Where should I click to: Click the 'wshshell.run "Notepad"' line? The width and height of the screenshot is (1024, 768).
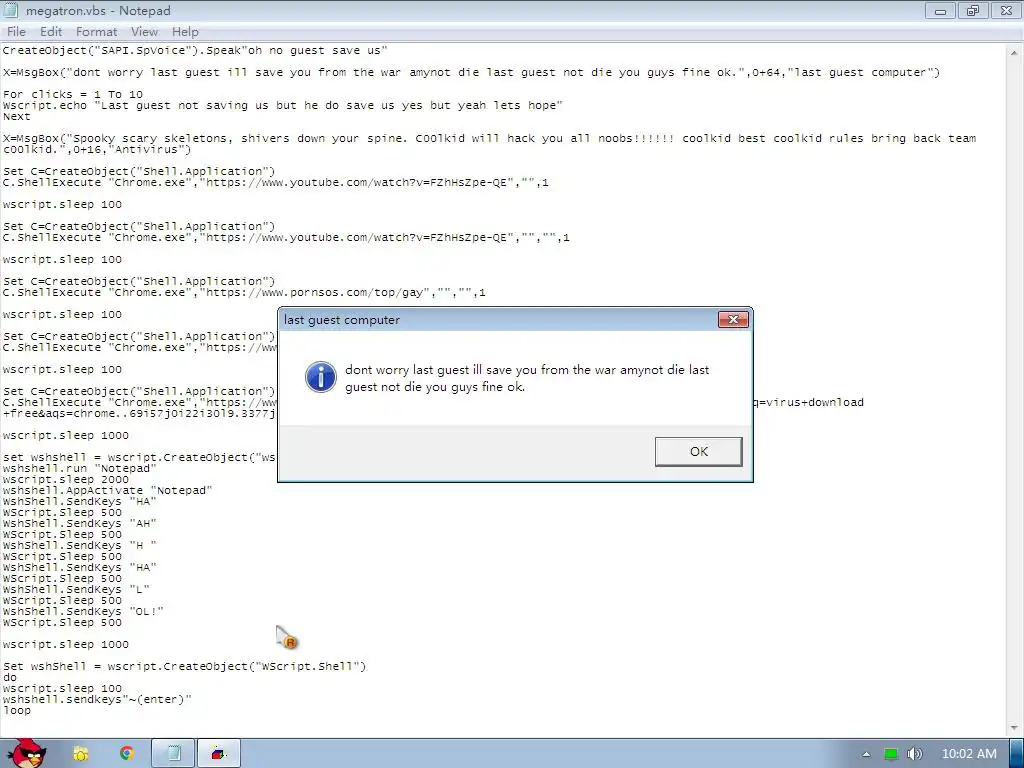[x=80, y=468]
